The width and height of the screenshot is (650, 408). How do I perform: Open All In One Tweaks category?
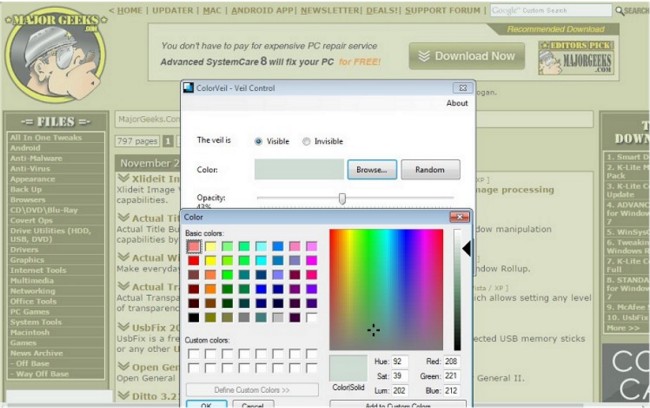pos(46,137)
